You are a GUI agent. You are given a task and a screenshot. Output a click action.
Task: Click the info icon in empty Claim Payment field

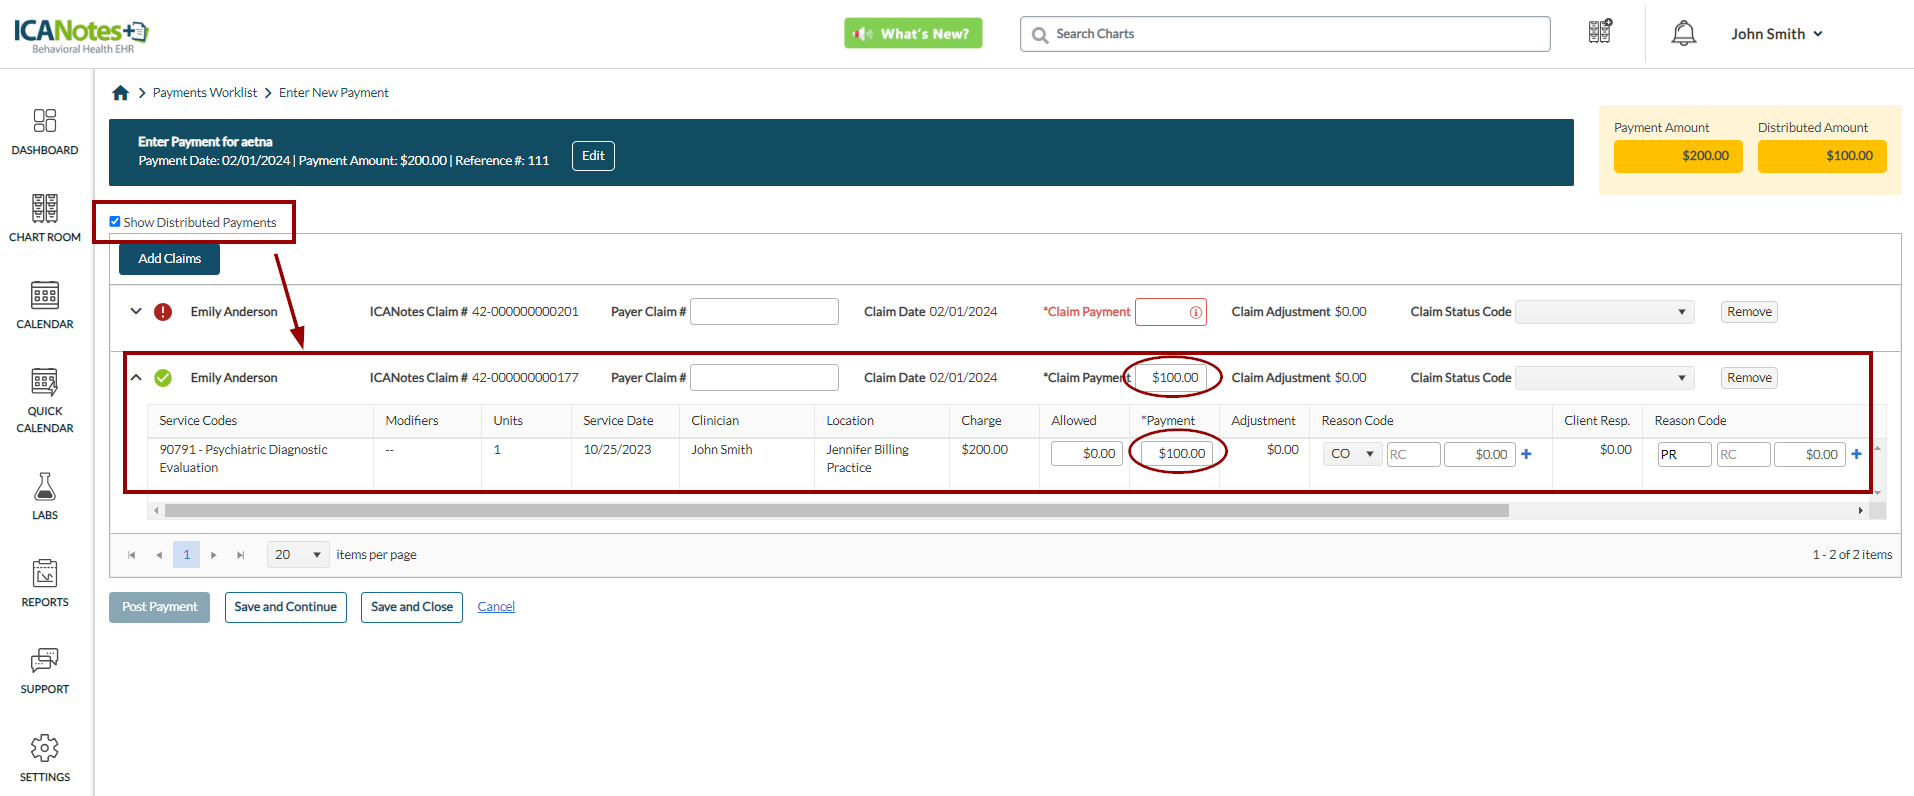(1195, 312)
